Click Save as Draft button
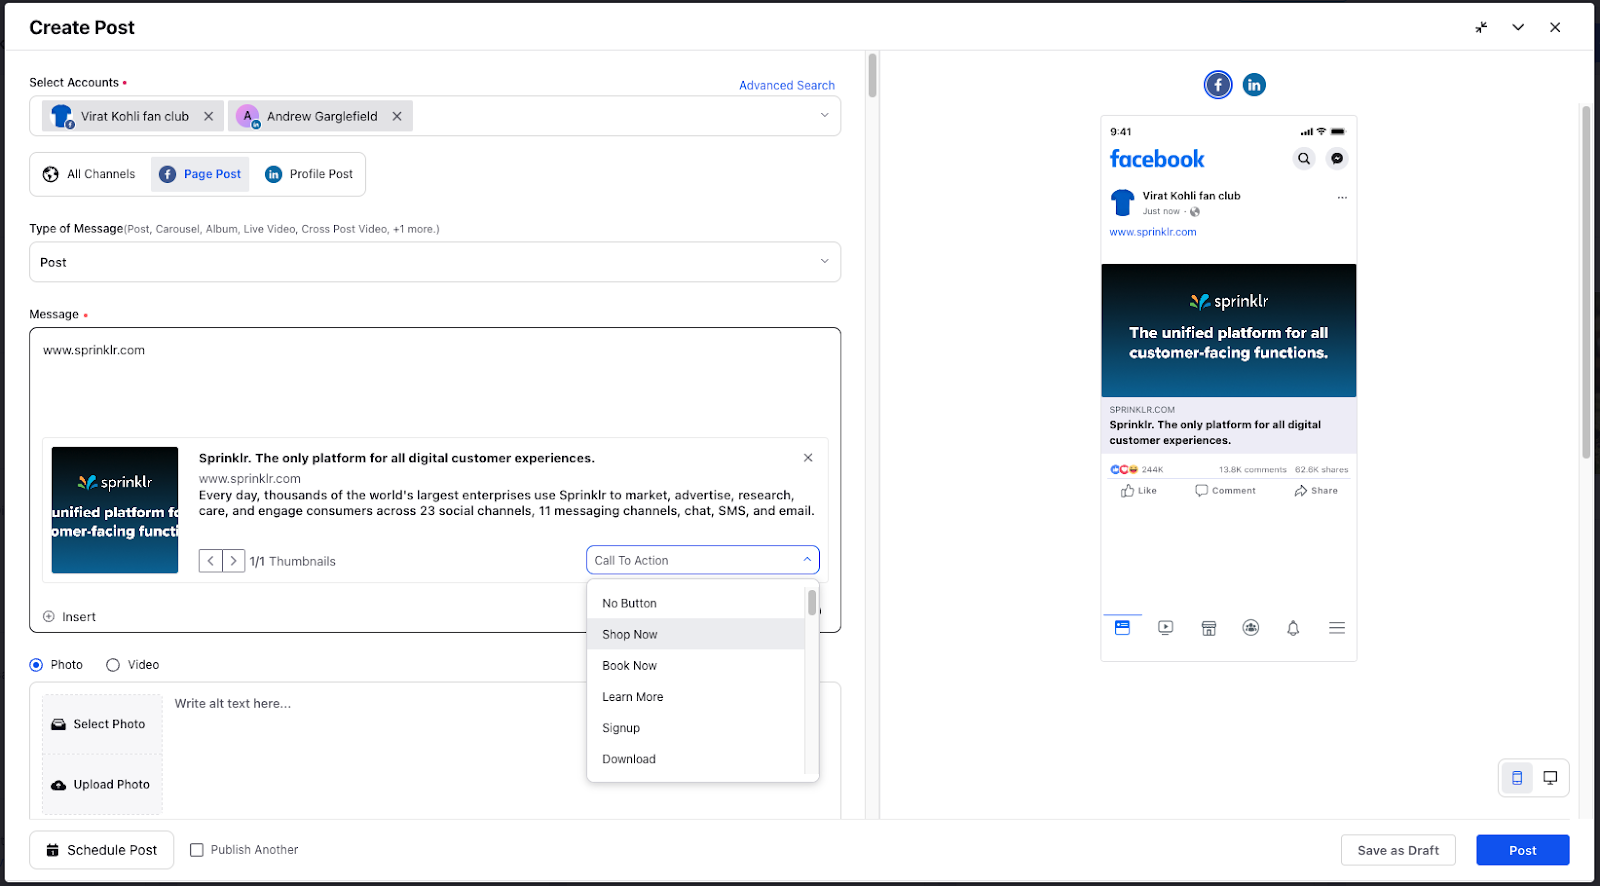The height and width of the screenshot is (886, 1600). click(x=1398, y=850)
